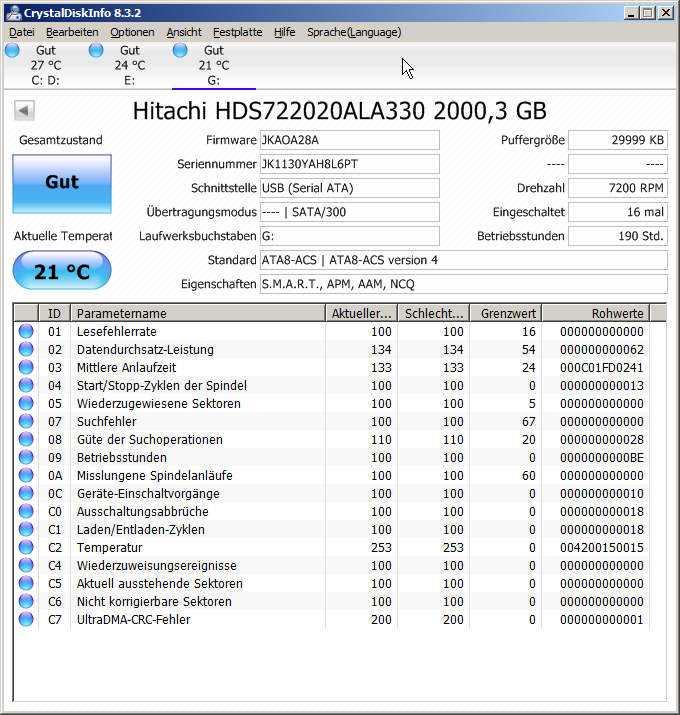680x715 pixels.
Task: Click the Standard field ATA8-ACS version 4
Action: click(x=464, y=260)
